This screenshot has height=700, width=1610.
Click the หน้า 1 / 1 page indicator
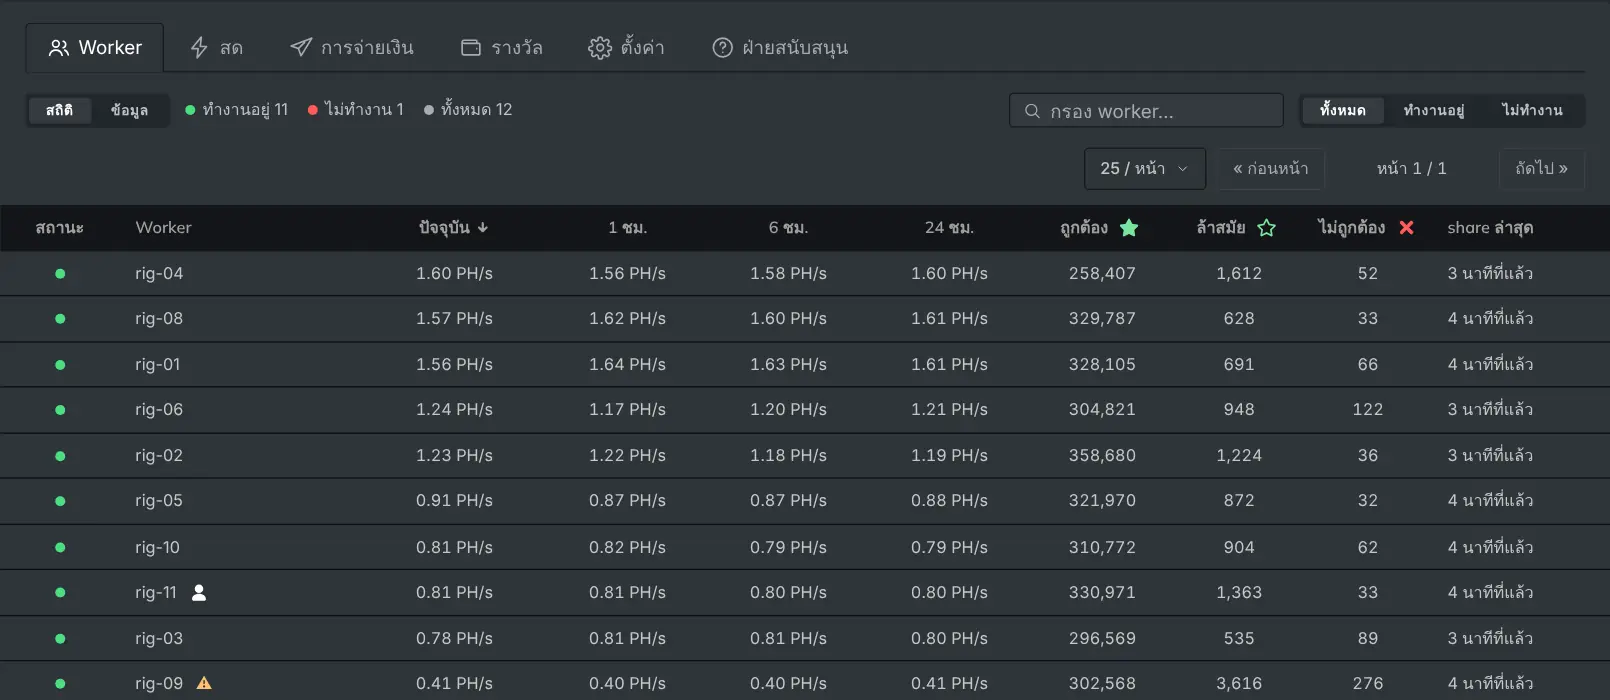[x=1412, y=169]
